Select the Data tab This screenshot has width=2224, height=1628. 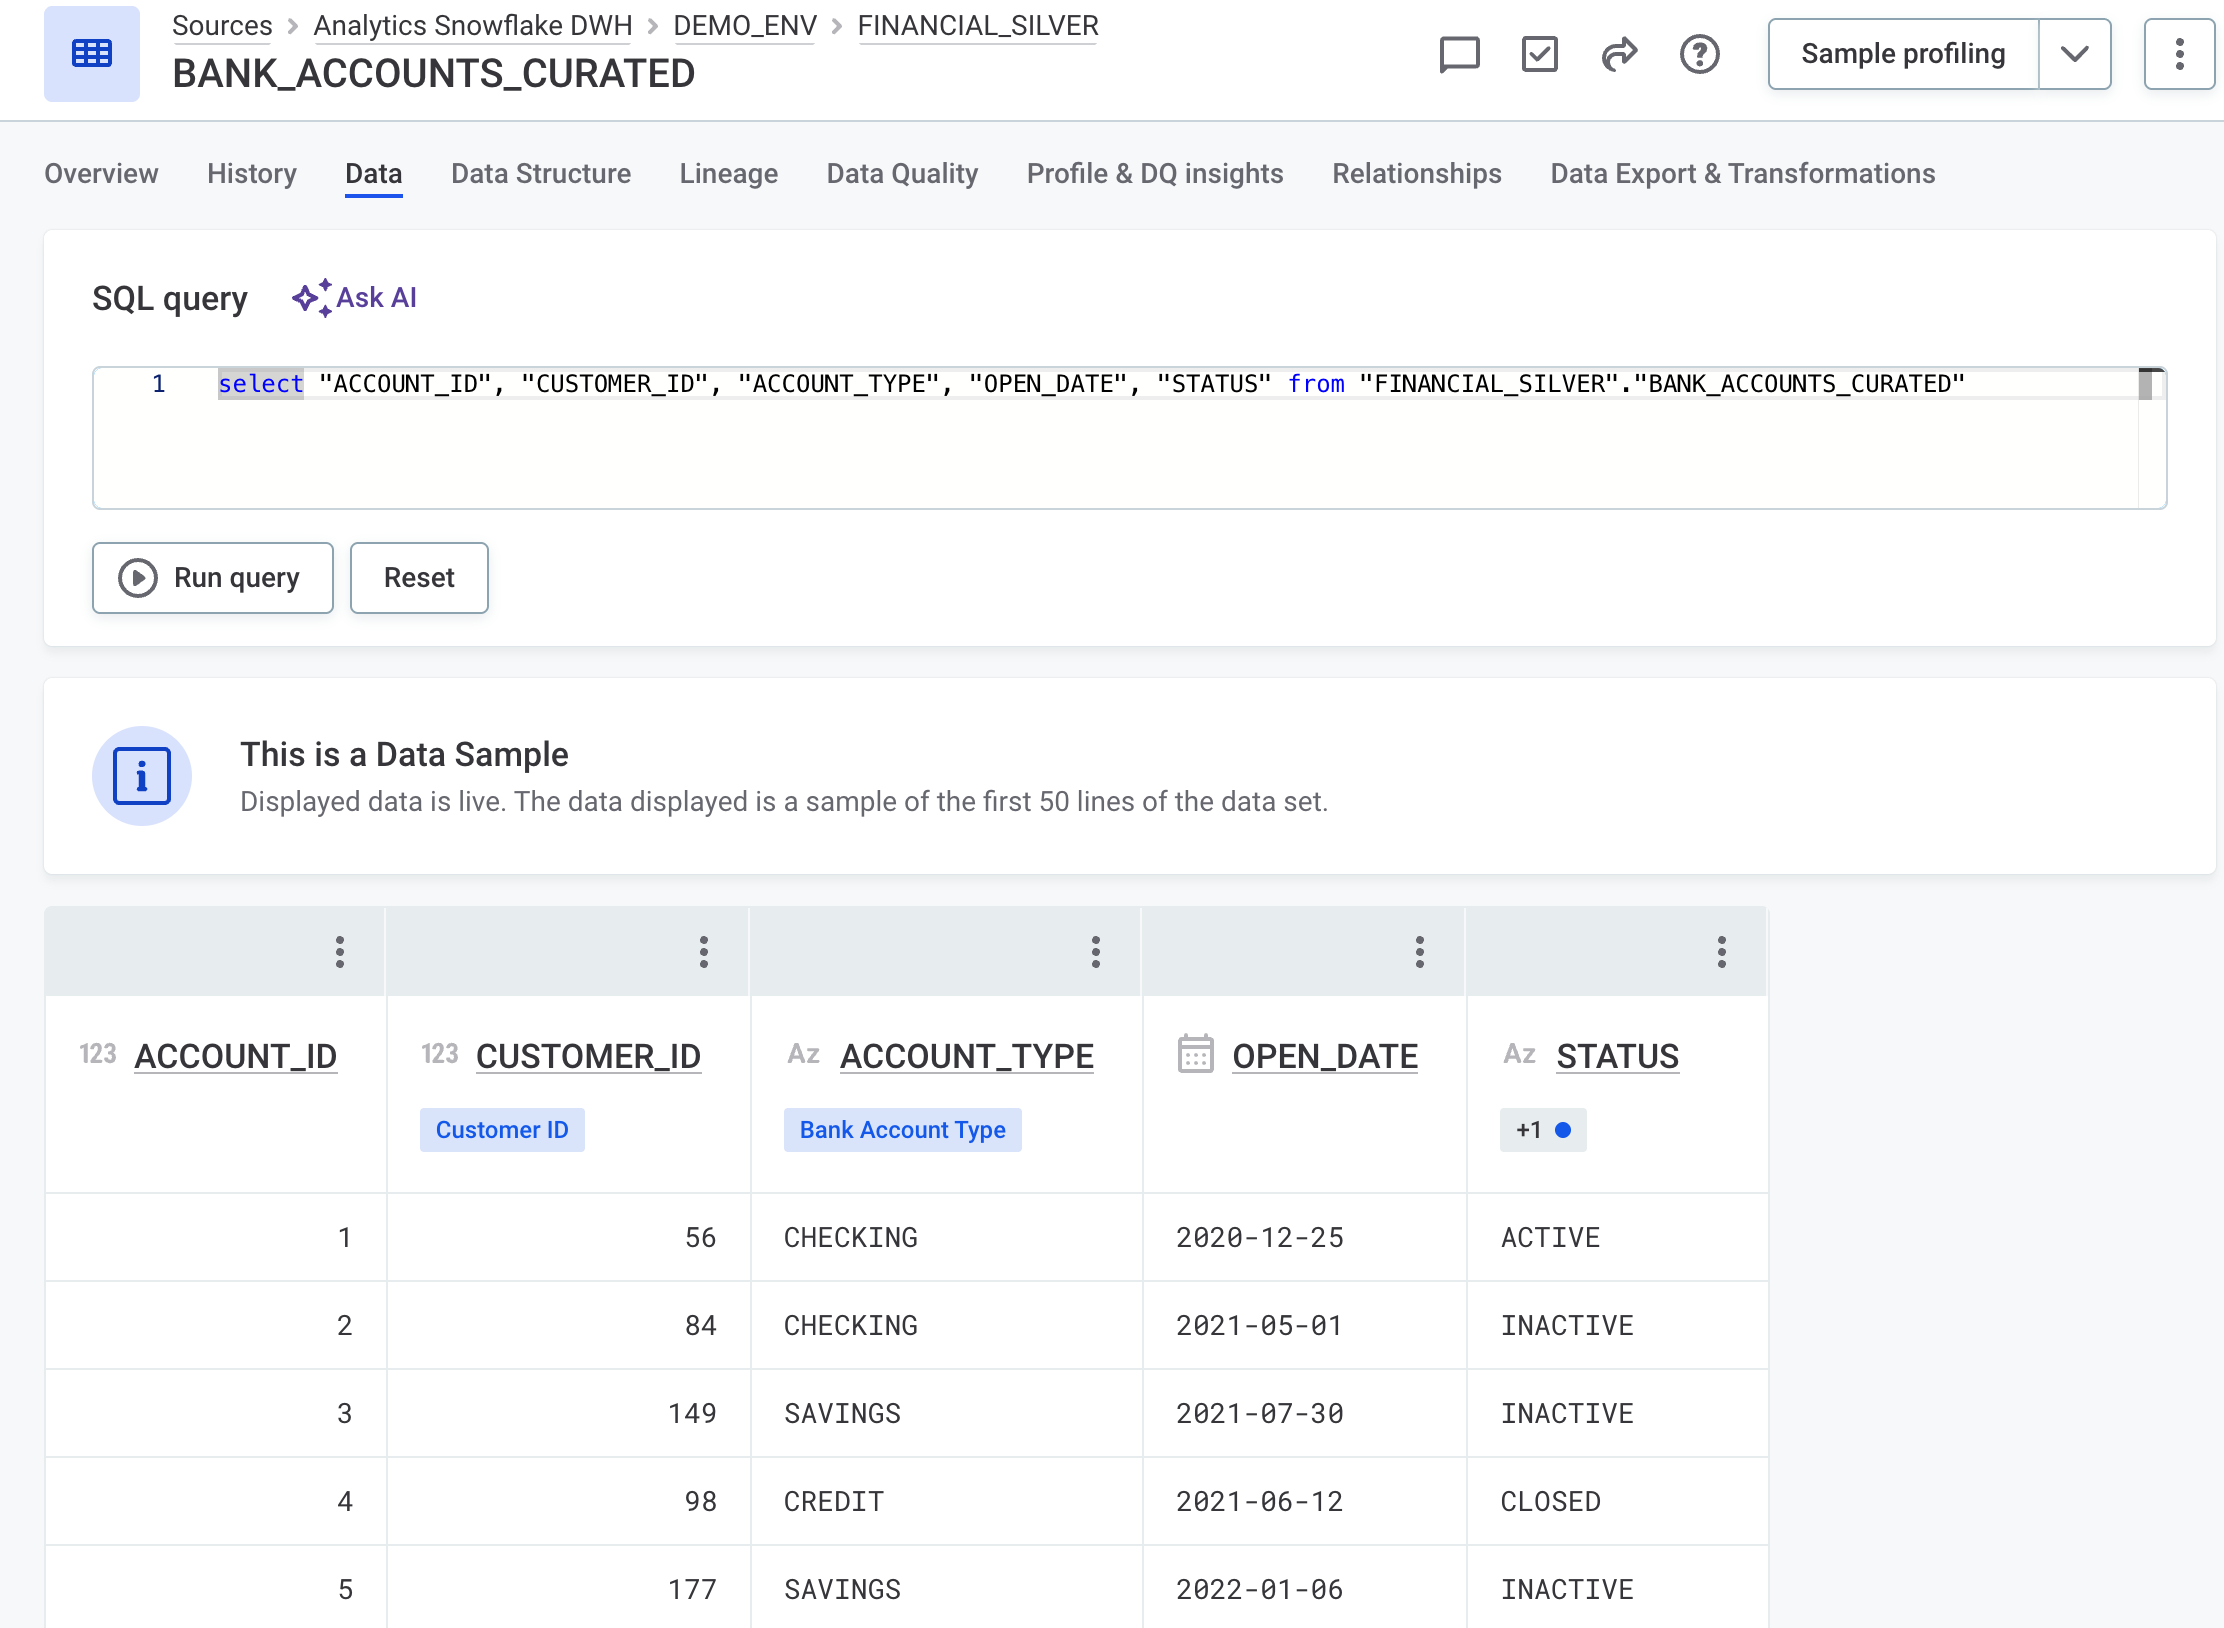[374, 174]
